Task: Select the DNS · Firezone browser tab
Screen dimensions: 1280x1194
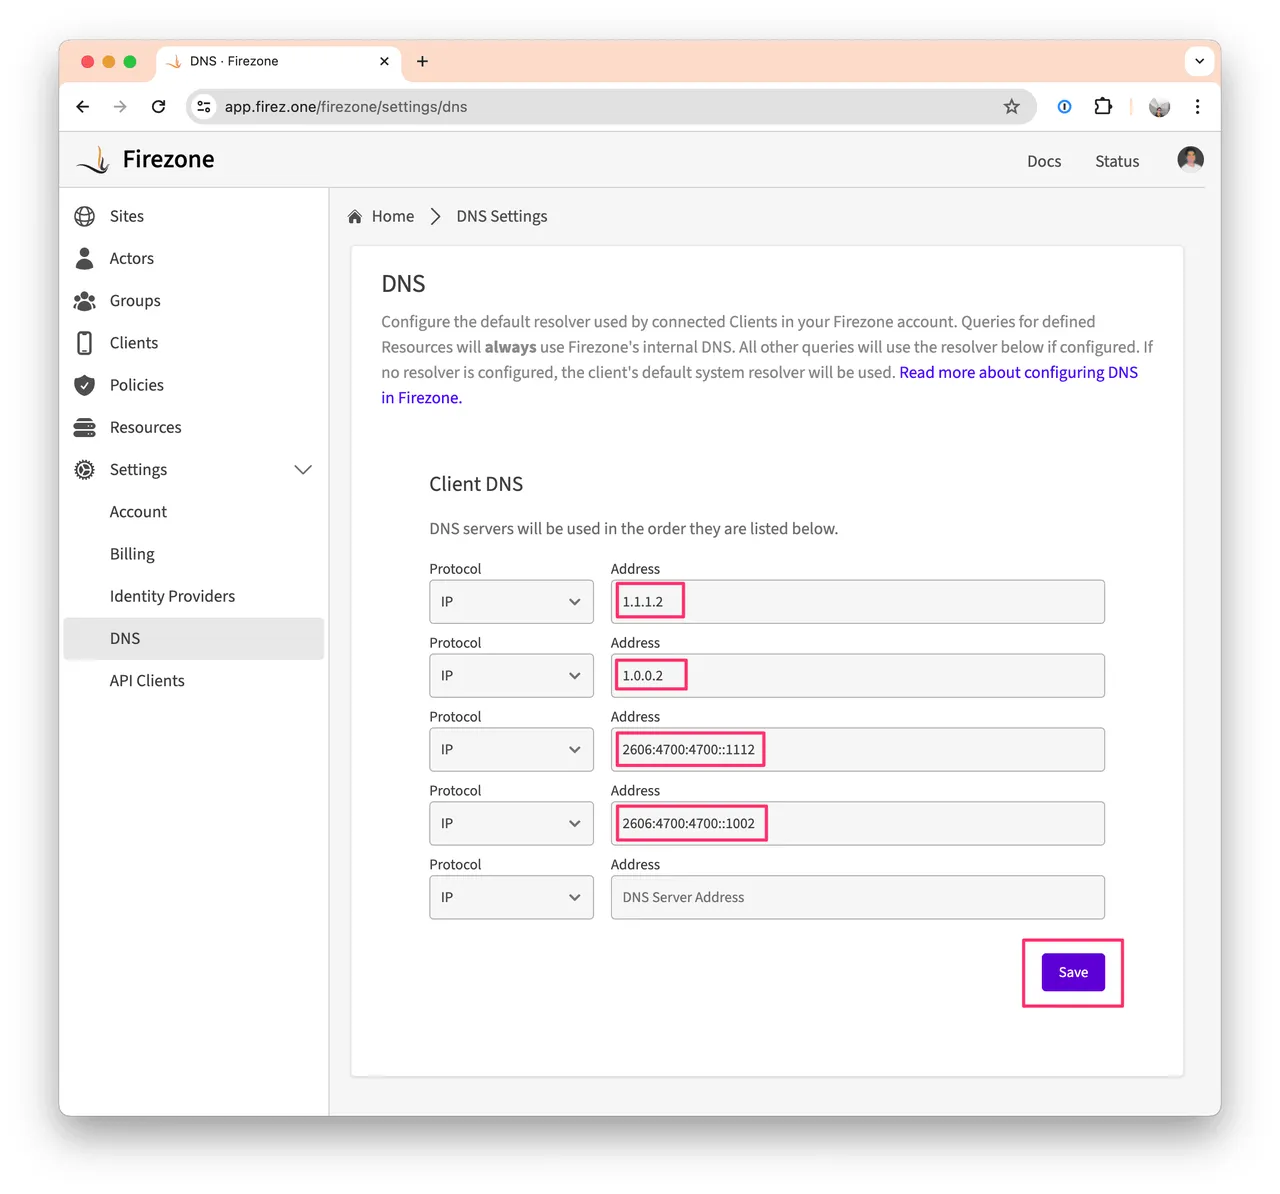Action: (x=279, y=61)
